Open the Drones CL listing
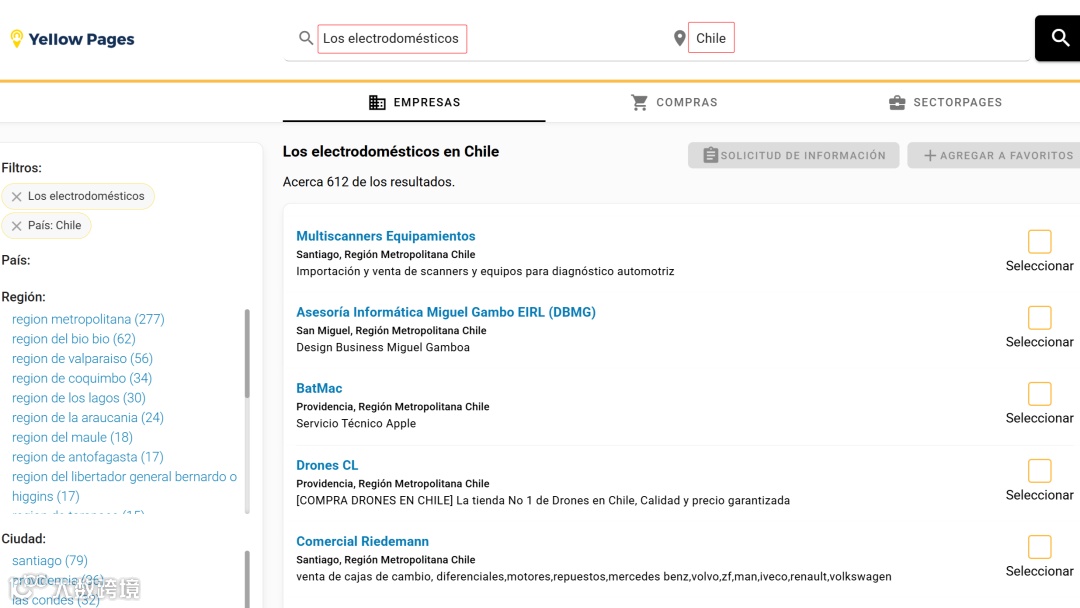The image size is (1080, 608). (x=327, y=465)
